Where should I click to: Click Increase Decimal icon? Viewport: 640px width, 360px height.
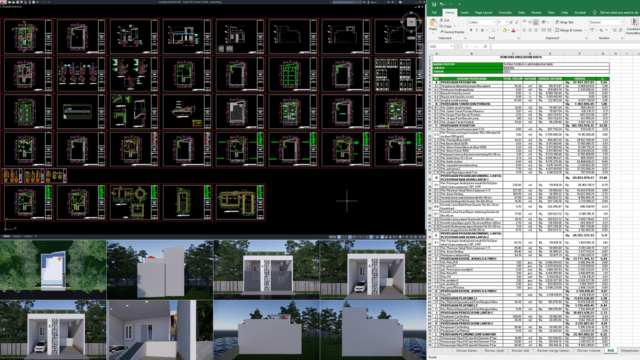614,30
